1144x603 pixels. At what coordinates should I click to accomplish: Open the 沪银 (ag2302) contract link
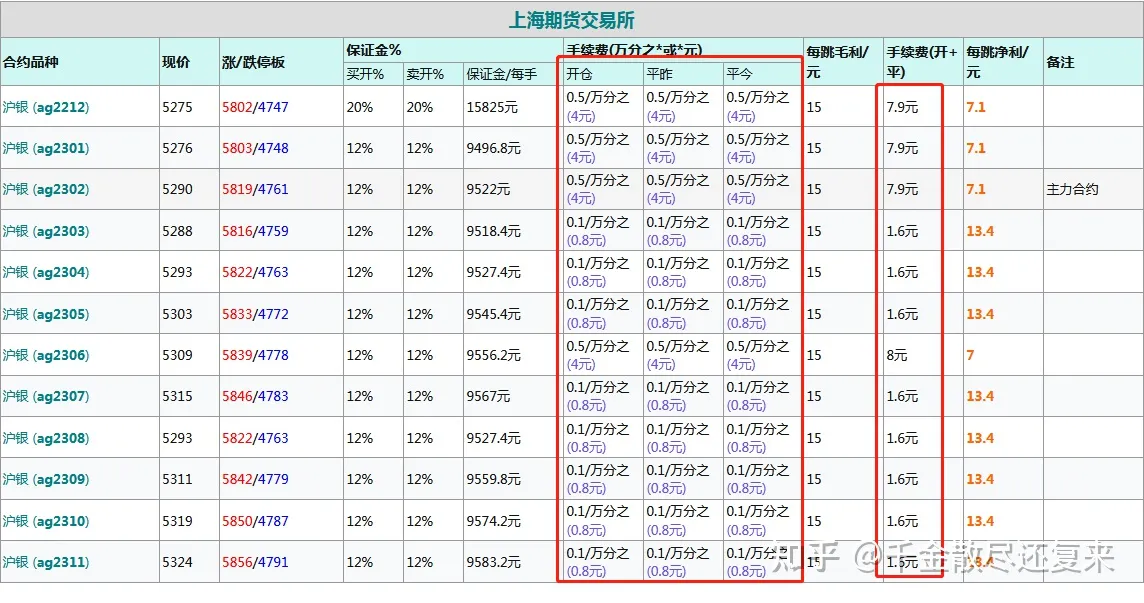[x=45, y=189]
